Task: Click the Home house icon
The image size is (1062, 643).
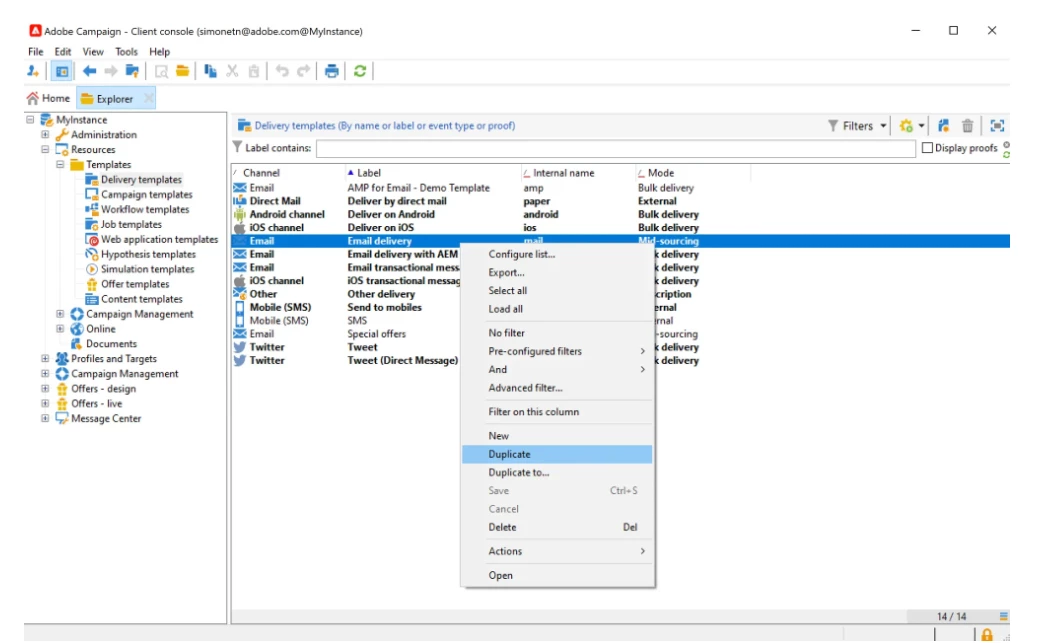Action: pyautogui.click(x=33, y=98)
